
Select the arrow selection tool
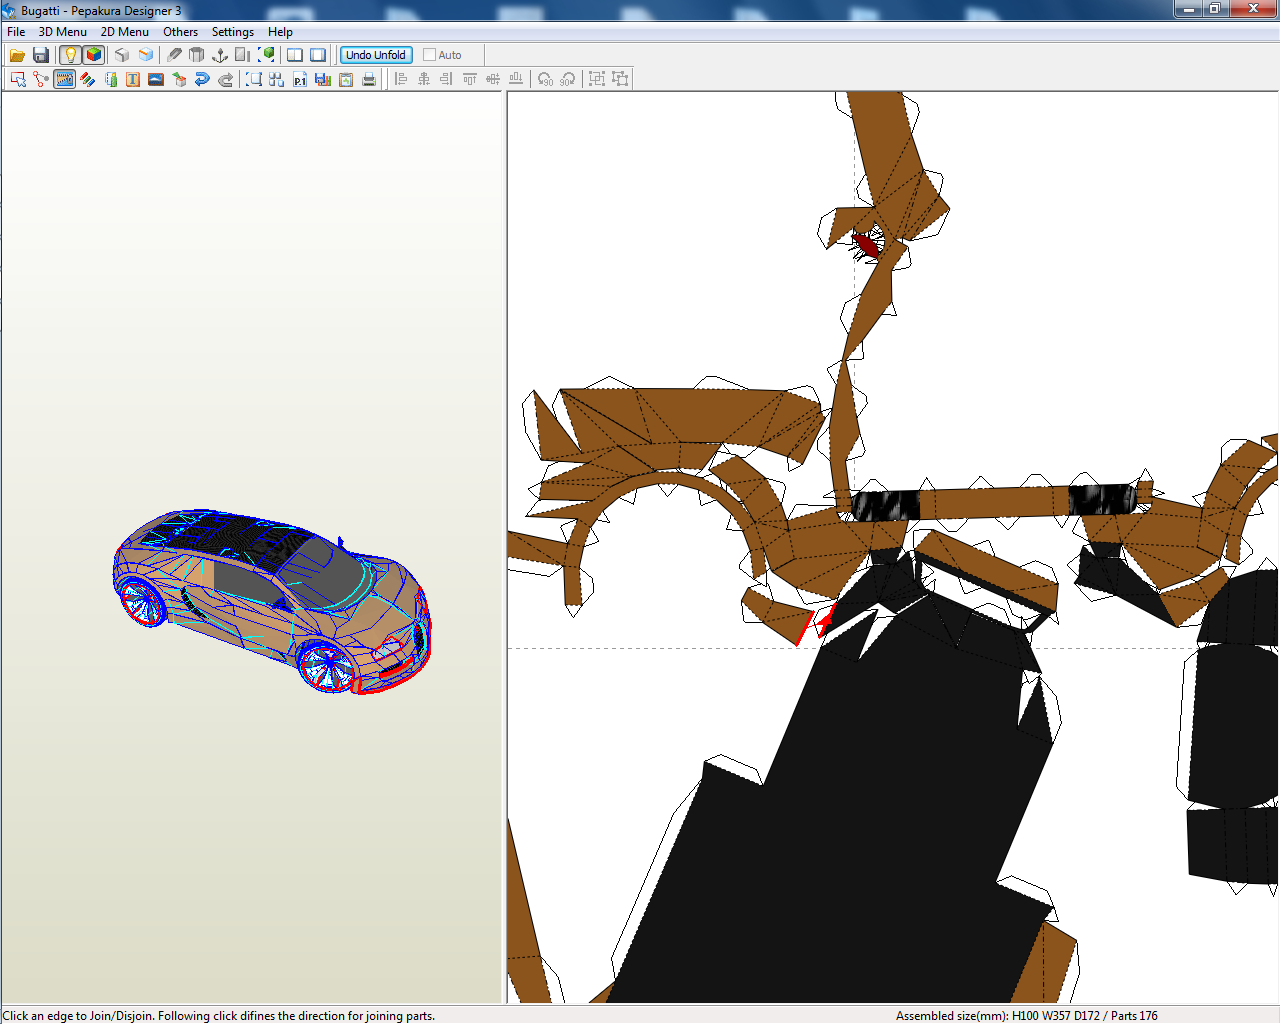(17, 78)
